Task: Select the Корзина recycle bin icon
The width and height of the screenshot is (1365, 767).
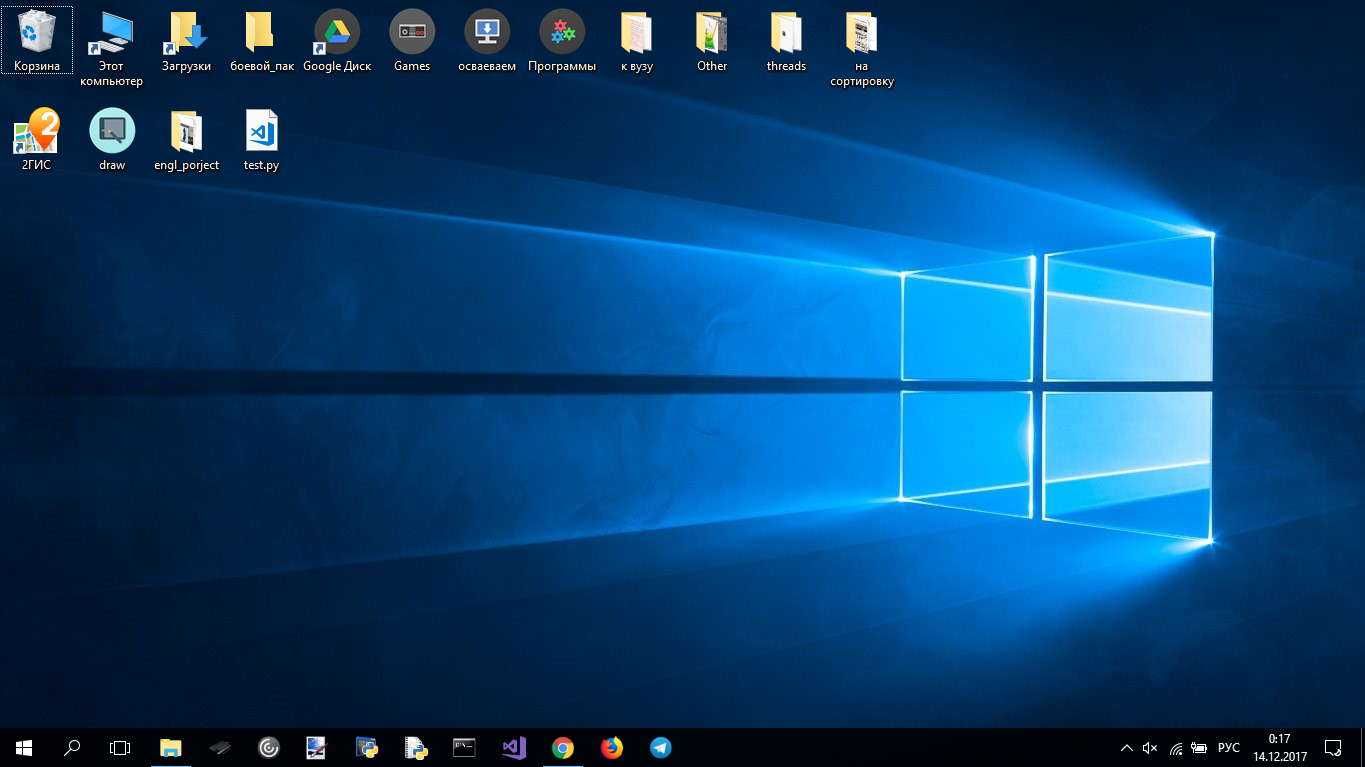Action: click(x=37, y=40)
